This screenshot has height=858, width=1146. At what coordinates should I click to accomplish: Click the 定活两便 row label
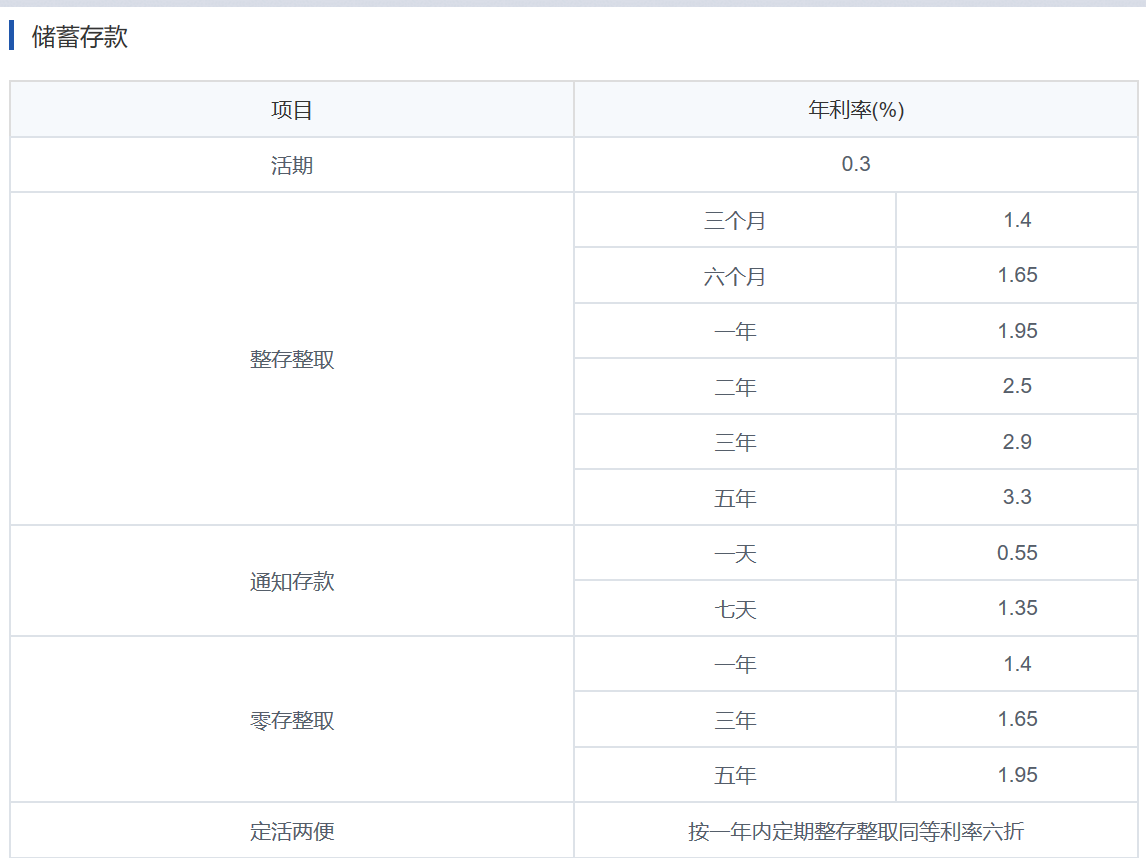(x=292, y=831)
